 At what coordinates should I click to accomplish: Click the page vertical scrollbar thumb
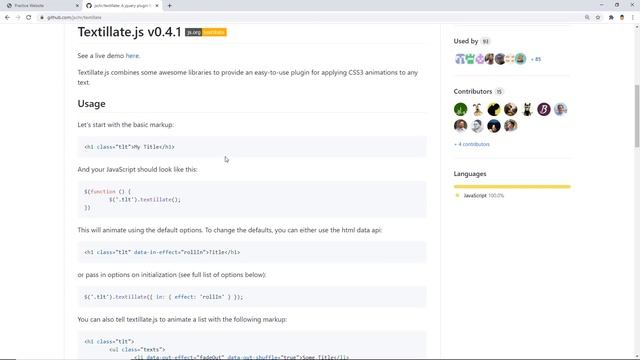(x=637, y=116)
